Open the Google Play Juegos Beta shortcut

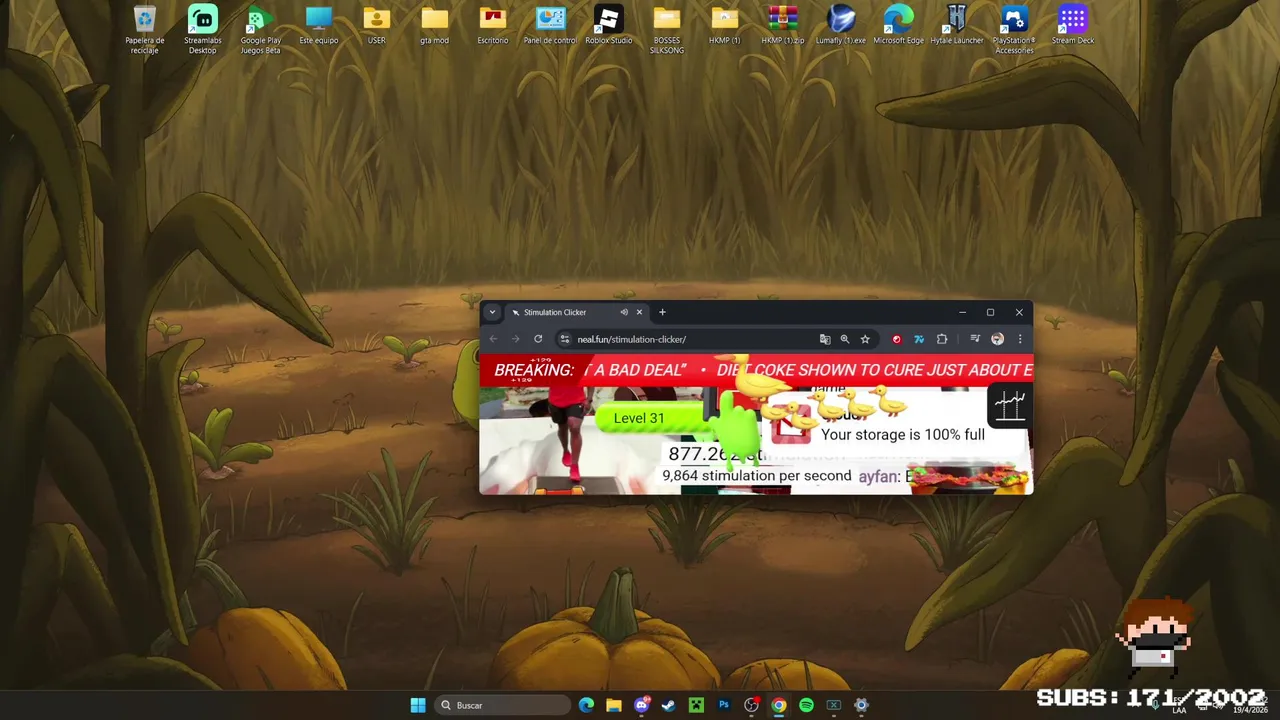pyautogui.click(x=260, y=29)
